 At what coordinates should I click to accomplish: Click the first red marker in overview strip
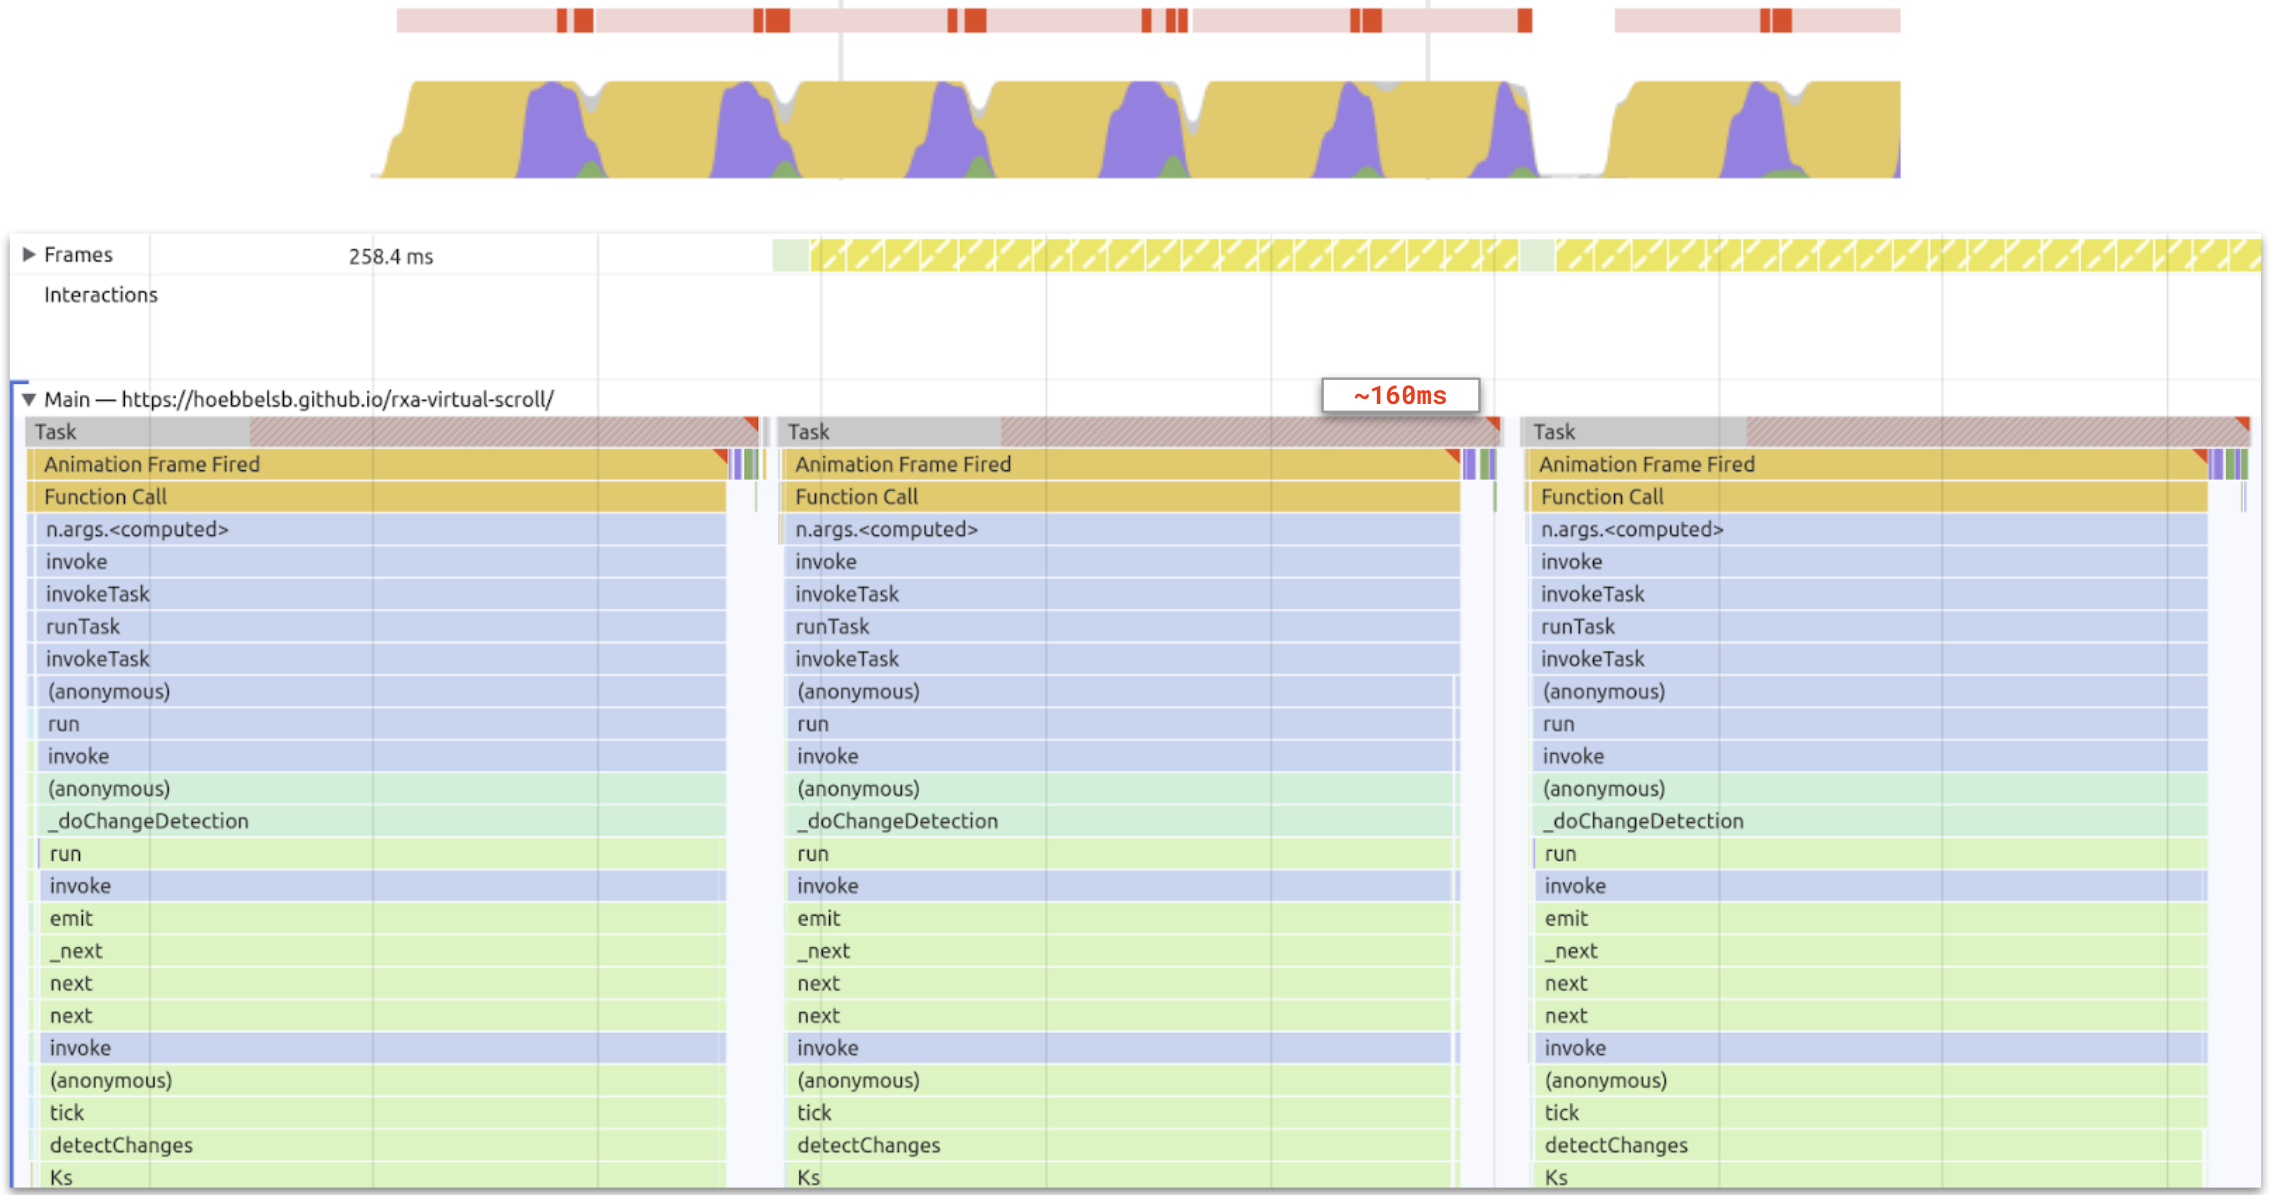click(562, 20)
